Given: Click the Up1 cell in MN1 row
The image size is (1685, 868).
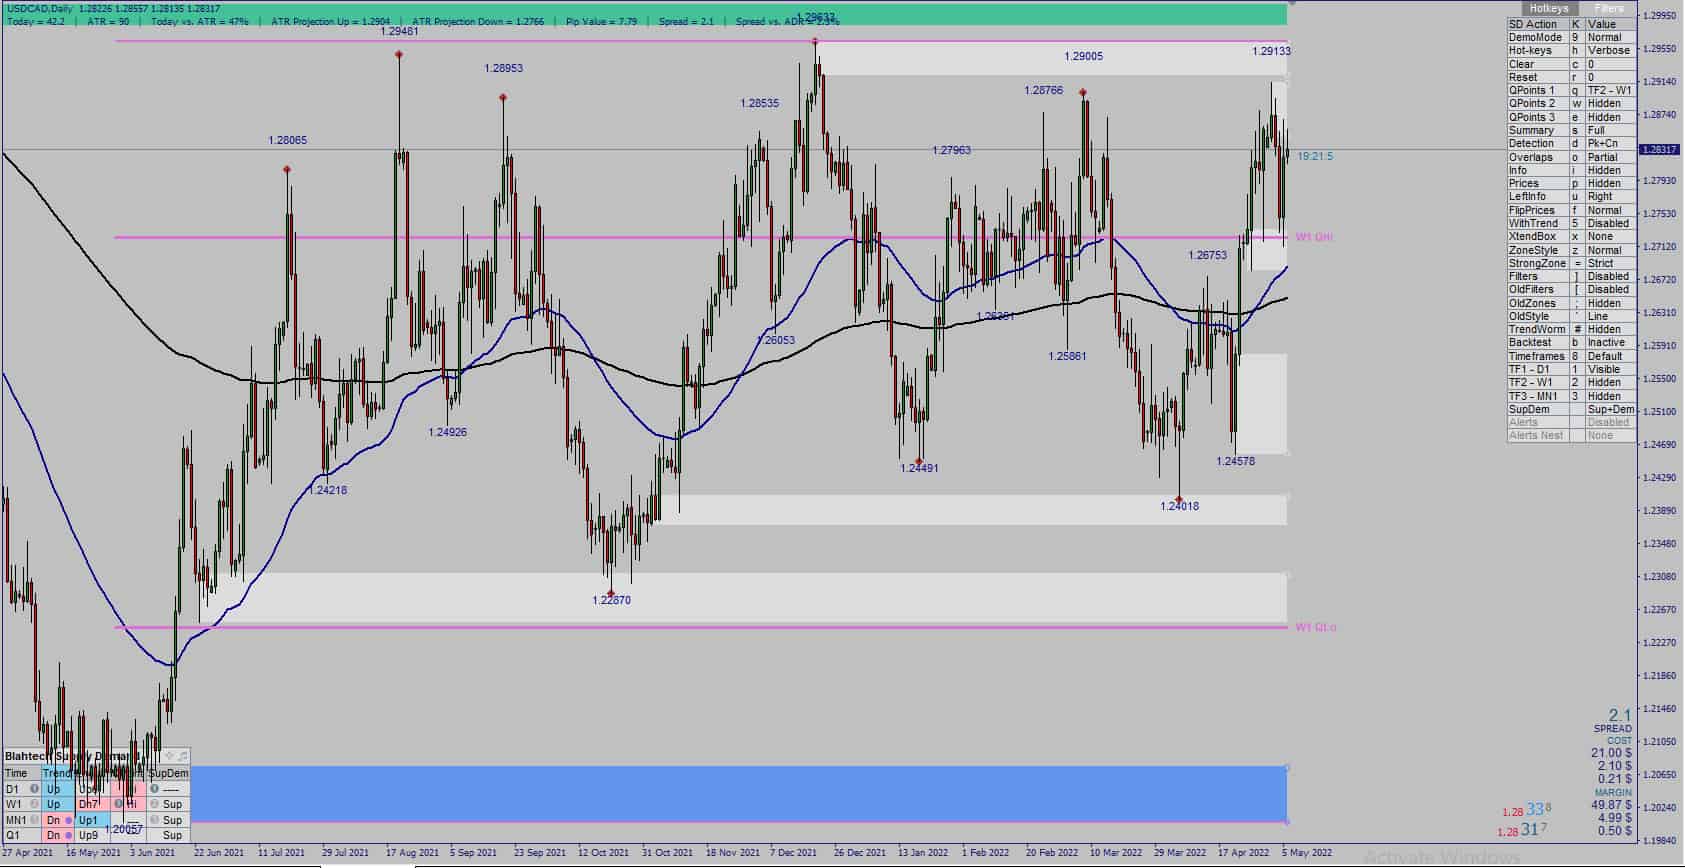Looking at the screenshot, I should tap(92, 820).
